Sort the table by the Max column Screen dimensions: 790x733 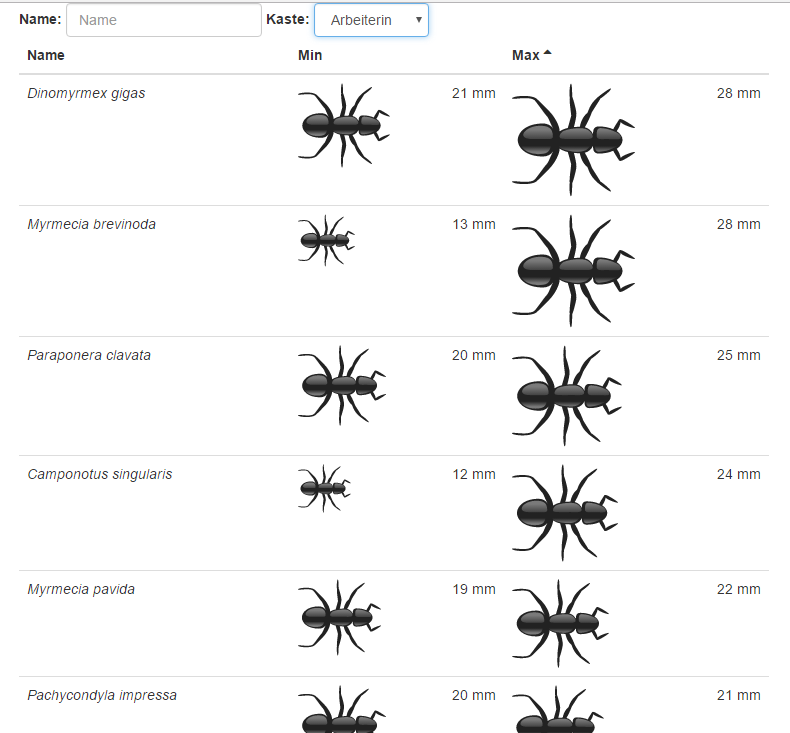pos(526,55)
